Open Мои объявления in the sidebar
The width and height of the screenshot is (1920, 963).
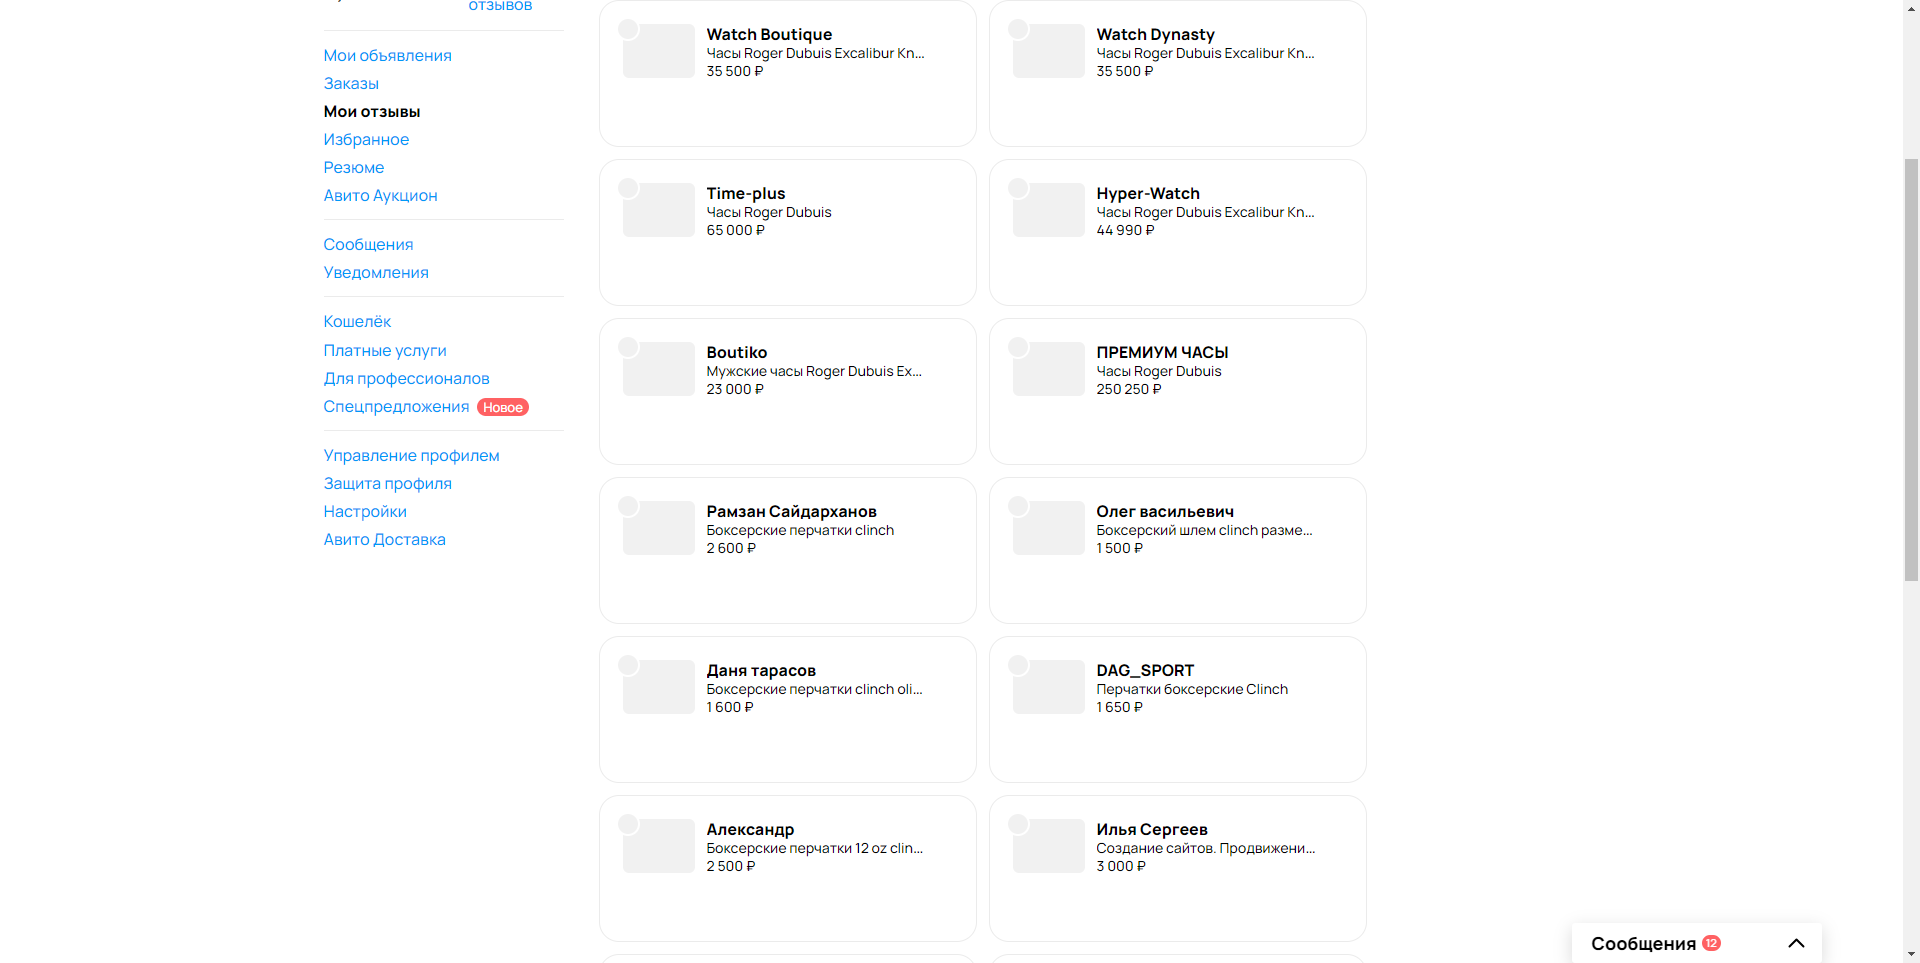387,56
